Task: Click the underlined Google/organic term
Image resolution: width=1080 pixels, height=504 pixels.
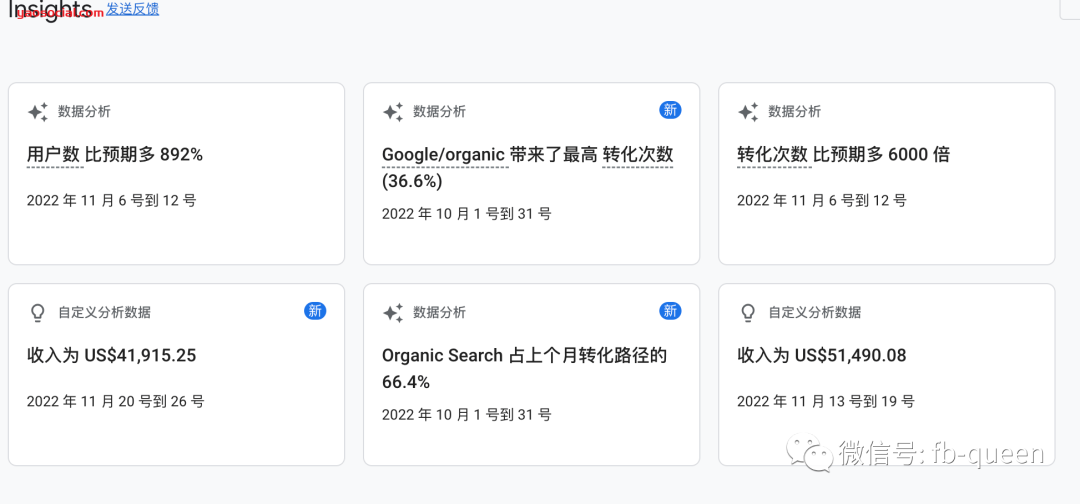Action: [445, 155]
